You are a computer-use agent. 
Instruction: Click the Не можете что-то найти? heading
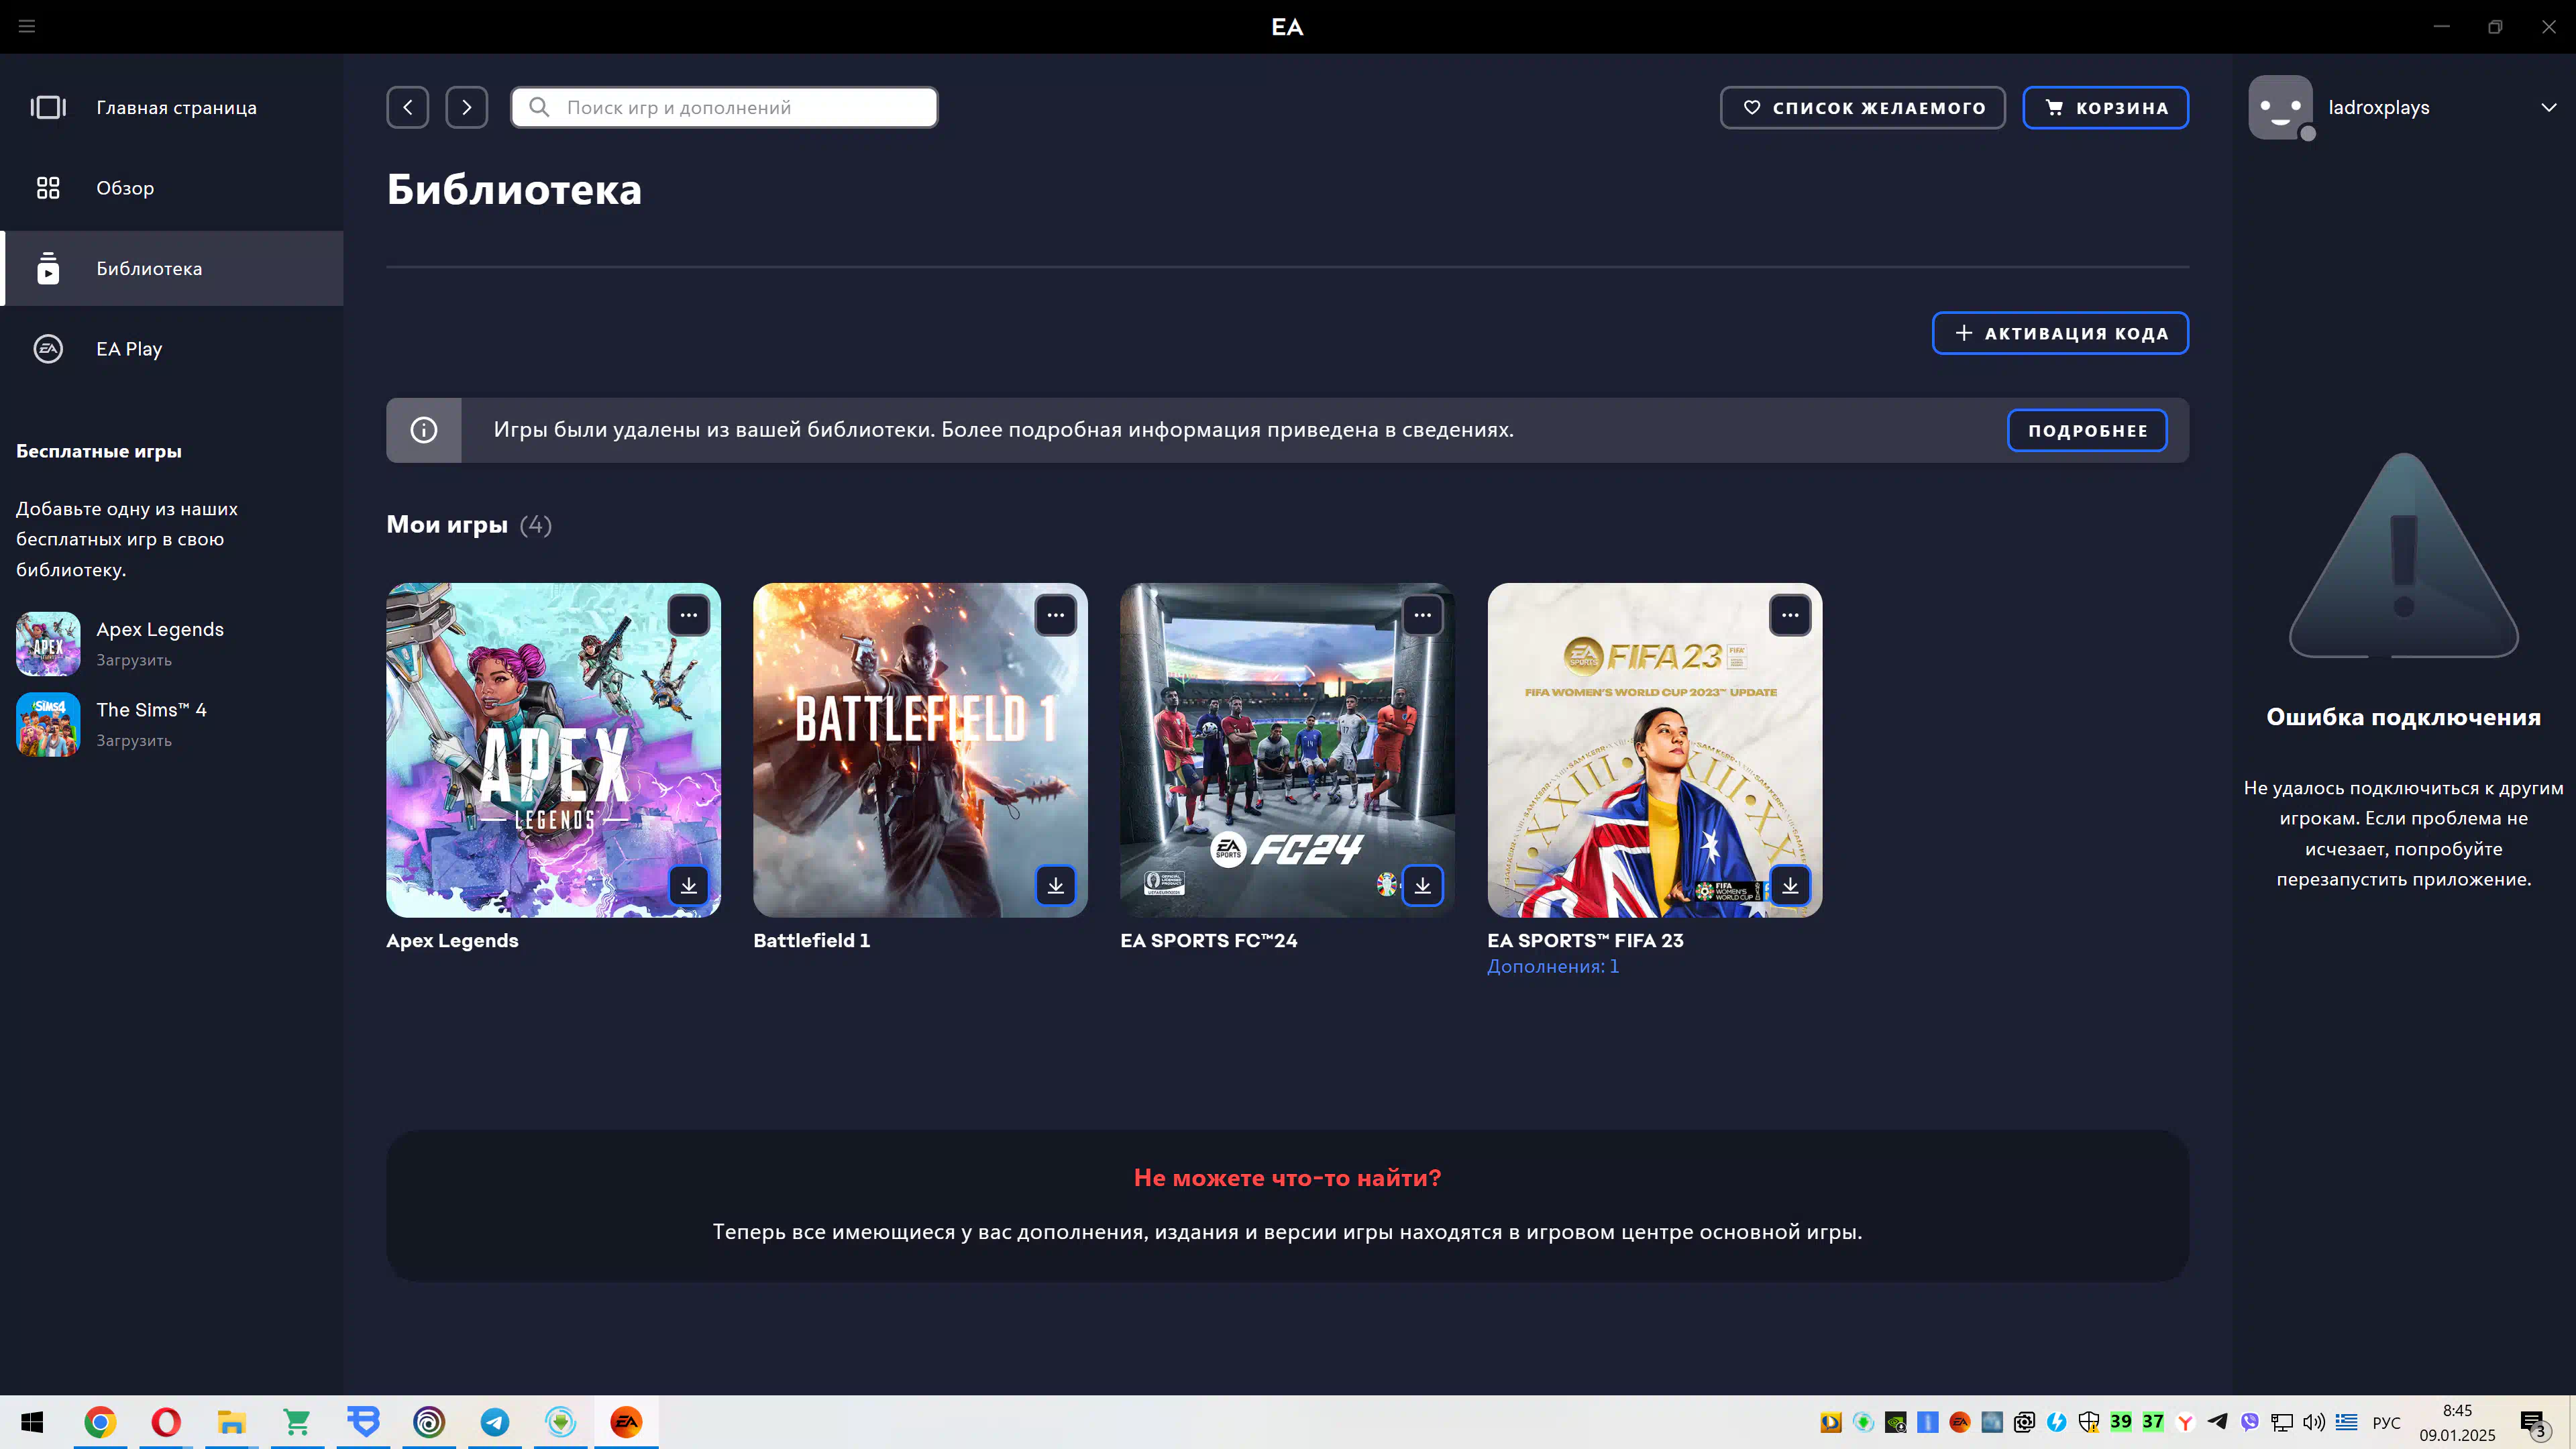click(1287, 1177)
